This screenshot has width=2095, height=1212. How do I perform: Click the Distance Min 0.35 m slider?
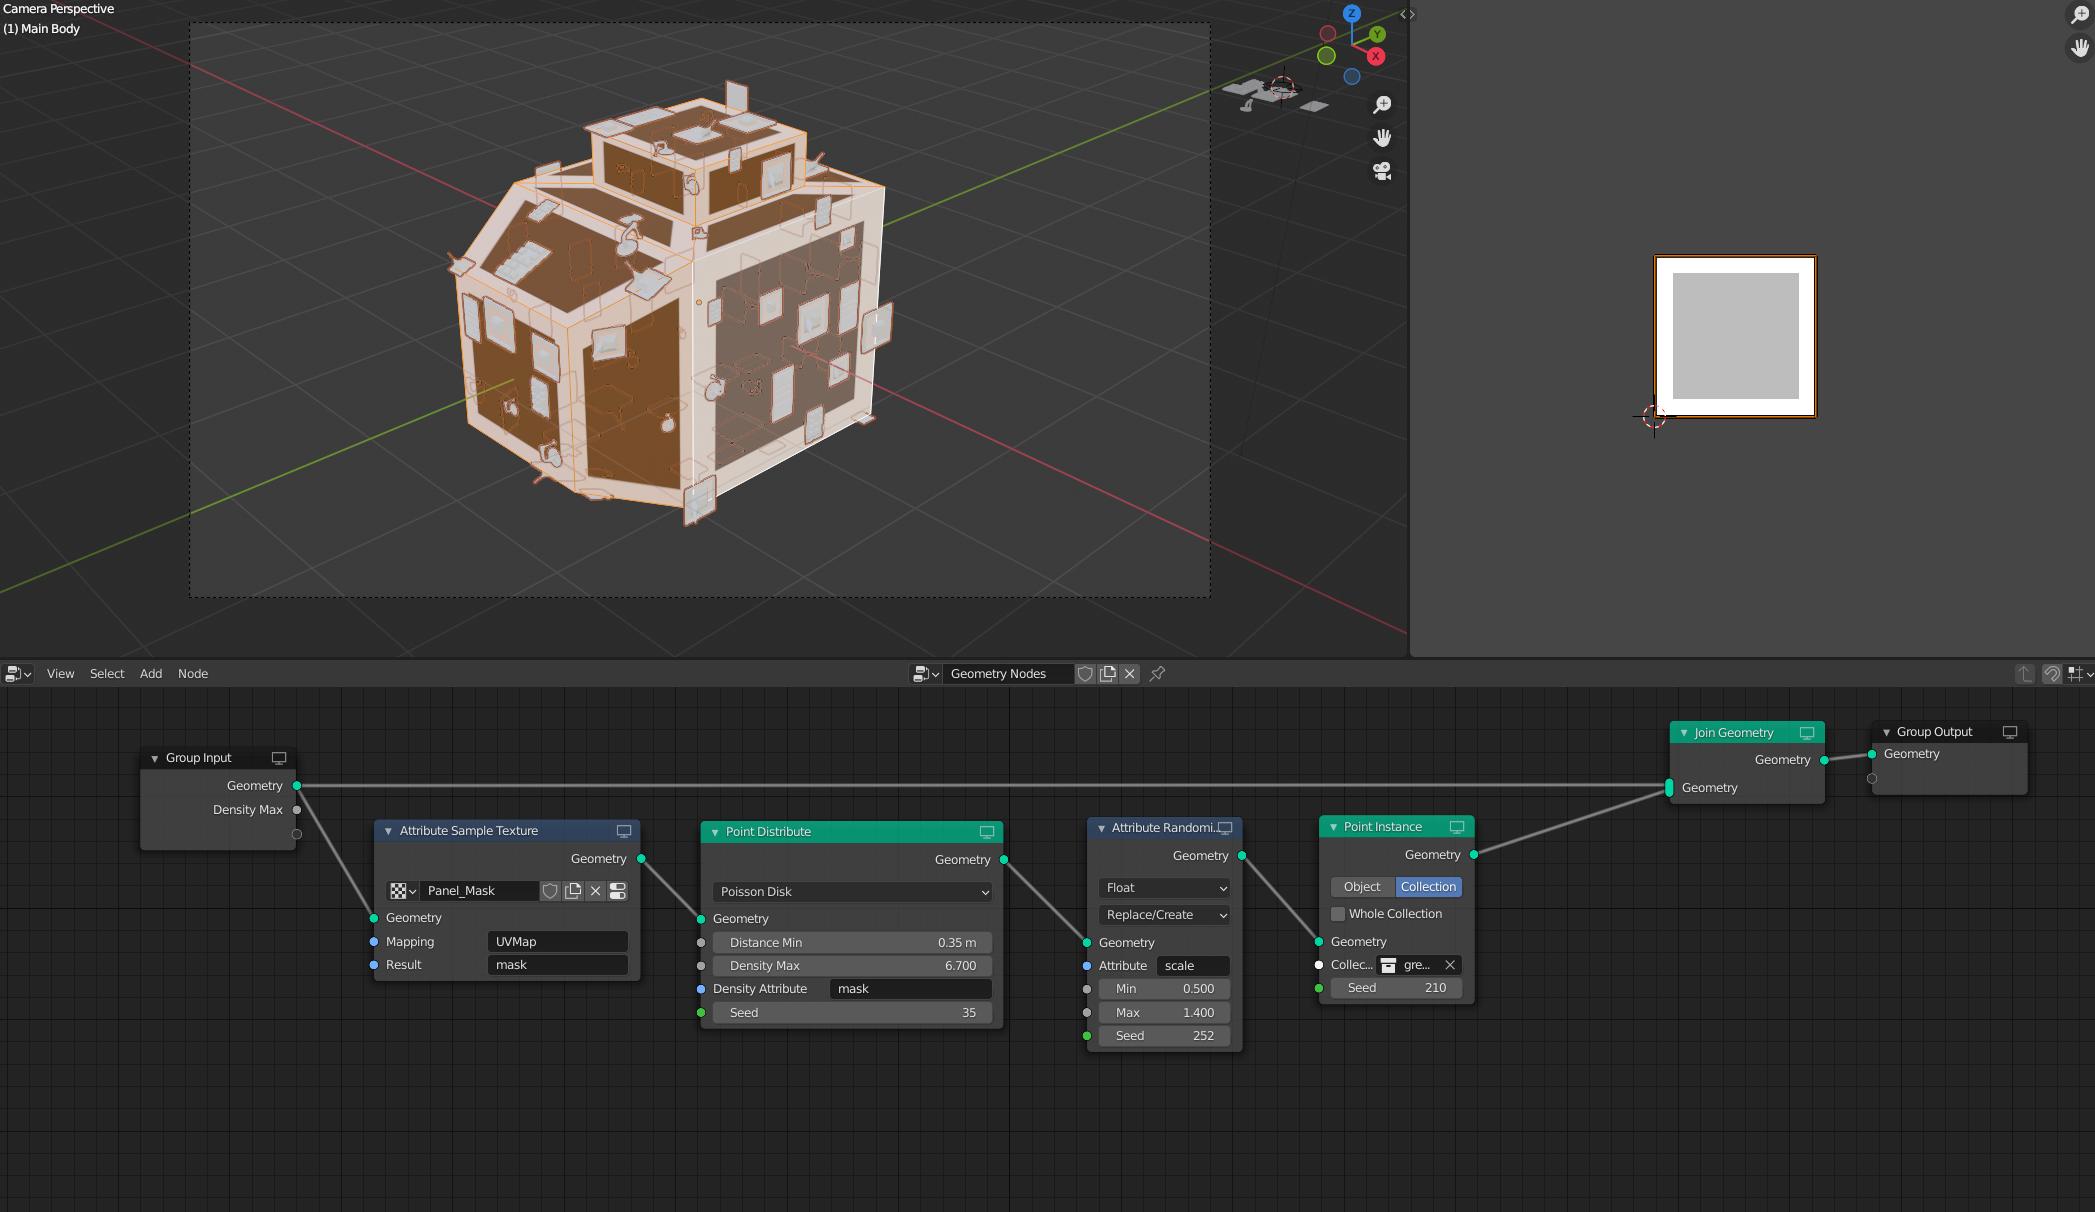(852, 943)
